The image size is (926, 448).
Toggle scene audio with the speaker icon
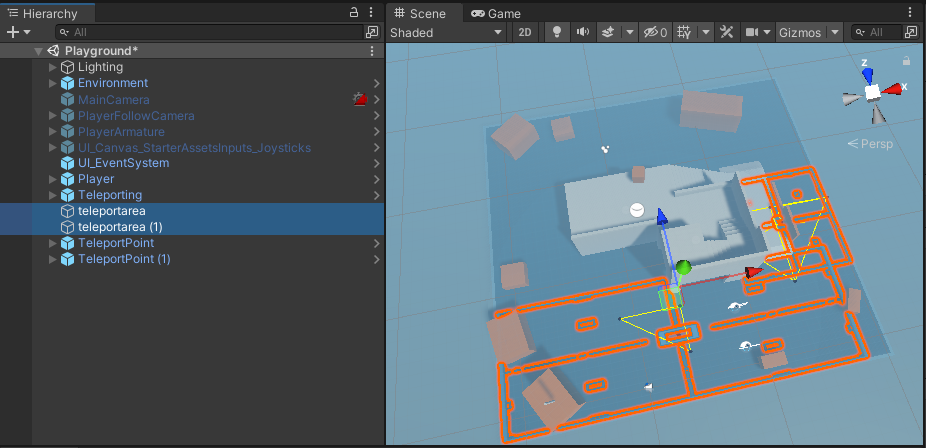[582, 32]
